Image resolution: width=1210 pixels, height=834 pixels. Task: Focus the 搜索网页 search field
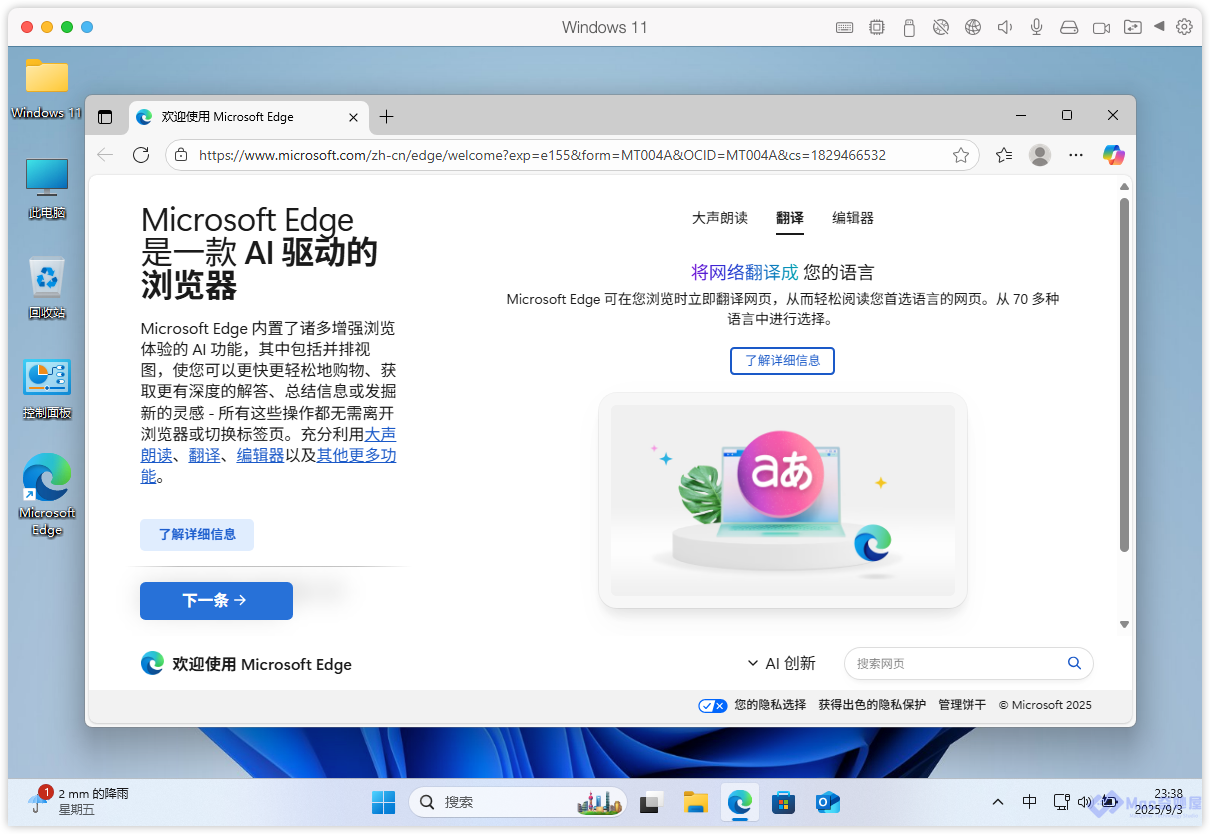tap(968, 663)
